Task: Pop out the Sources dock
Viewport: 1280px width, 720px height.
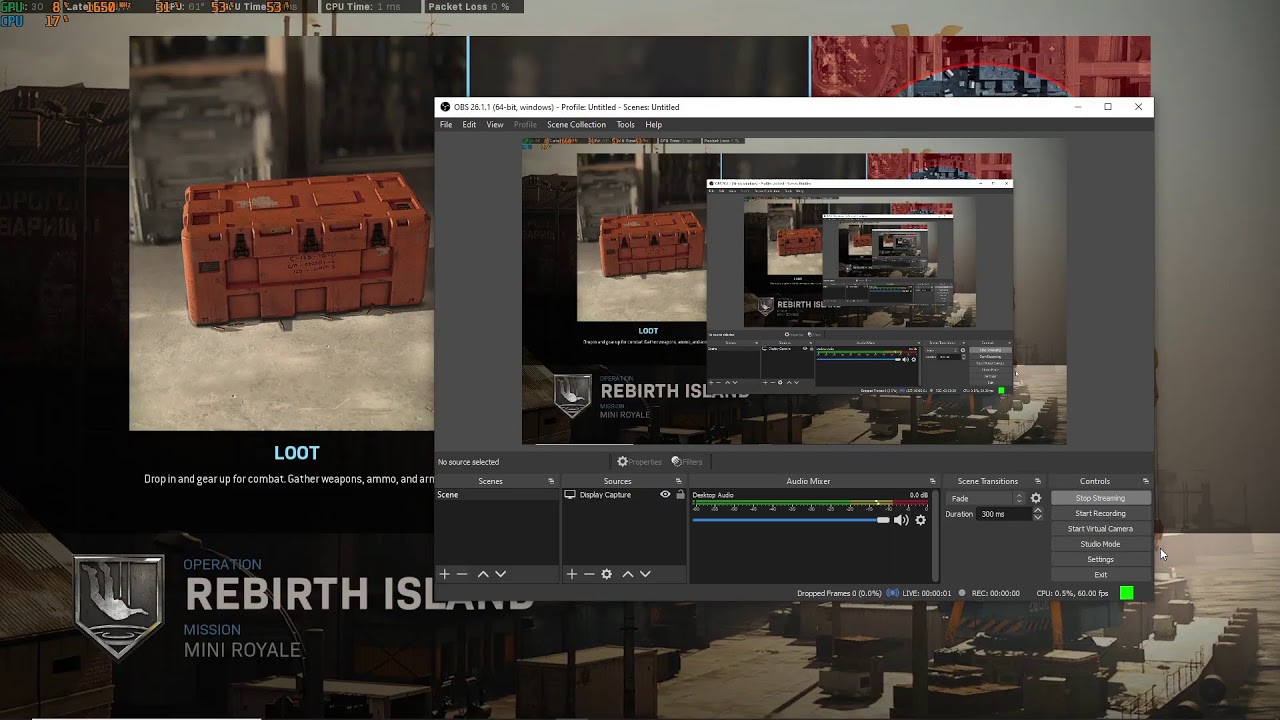Action: click(679, 481)
